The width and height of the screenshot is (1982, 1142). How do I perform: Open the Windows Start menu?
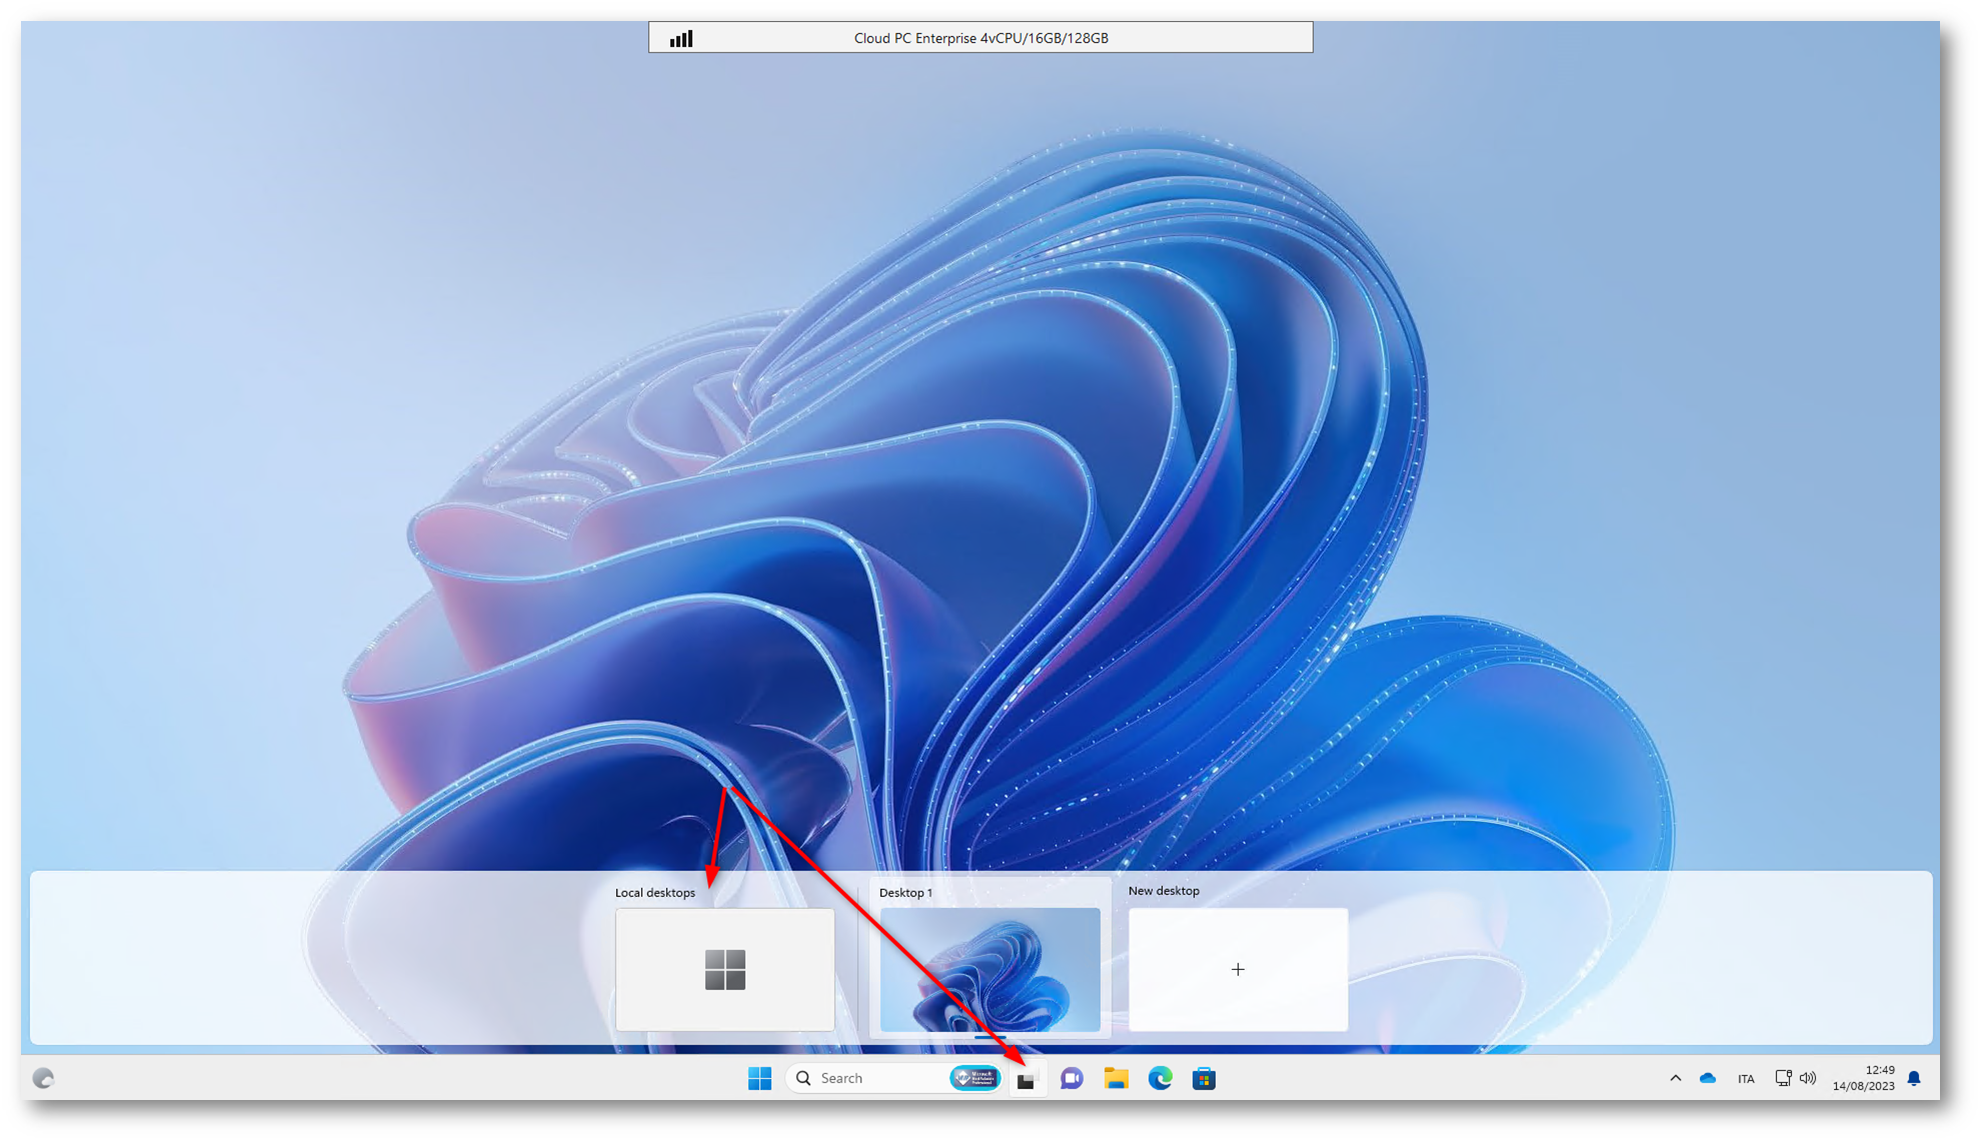click(759, 1078)
